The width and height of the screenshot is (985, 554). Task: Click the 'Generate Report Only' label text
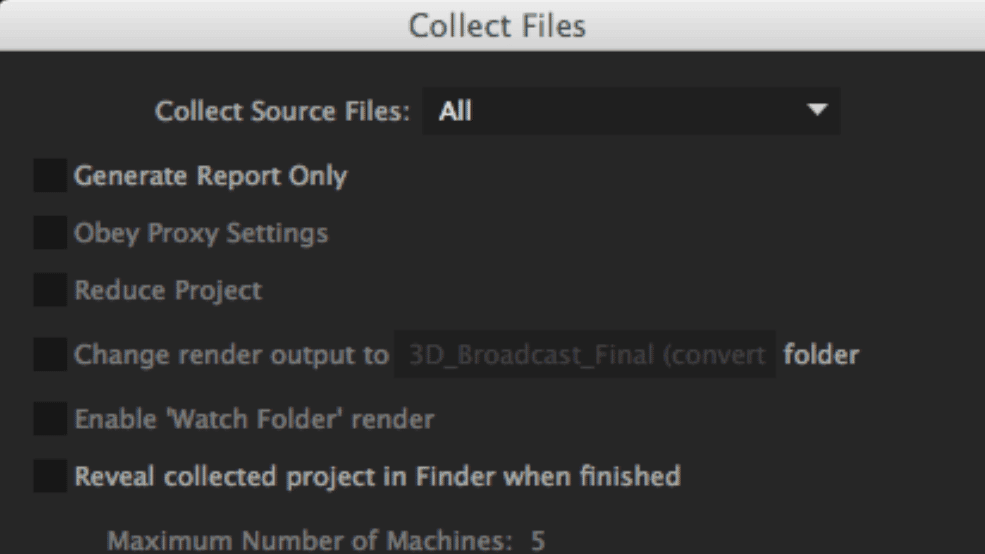tap(210, 177)
